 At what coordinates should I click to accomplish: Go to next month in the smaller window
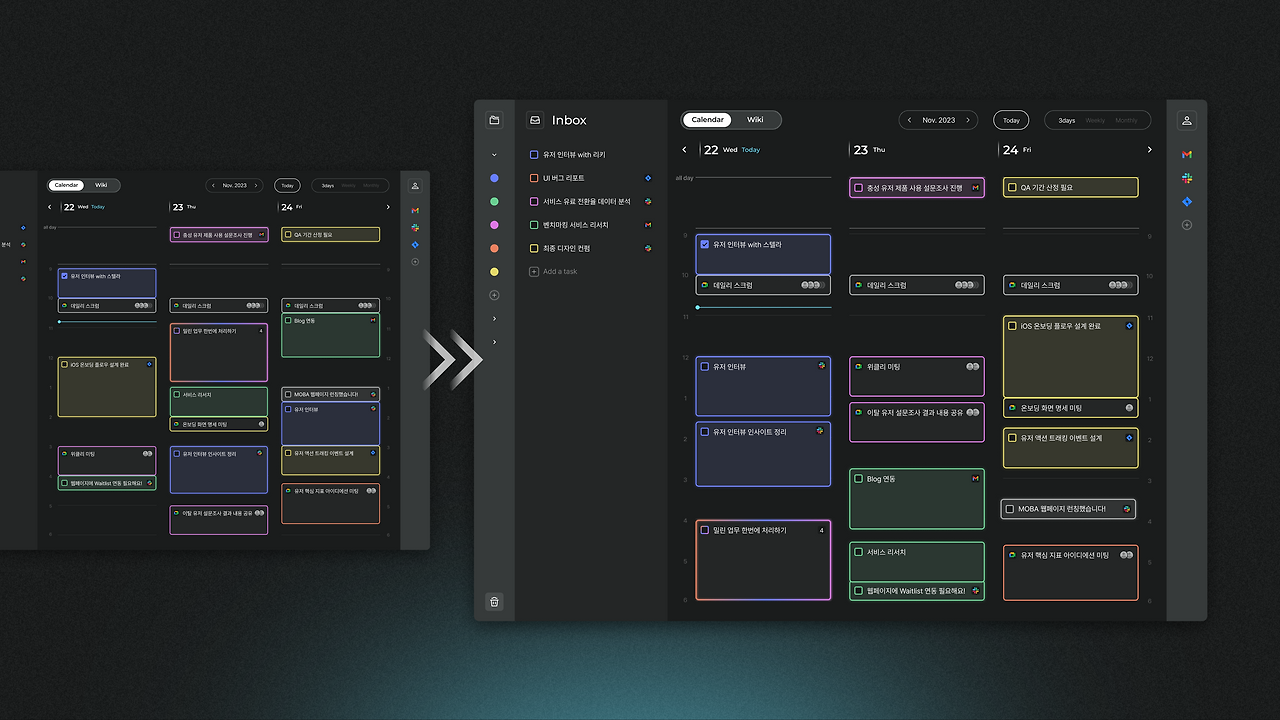256,185
